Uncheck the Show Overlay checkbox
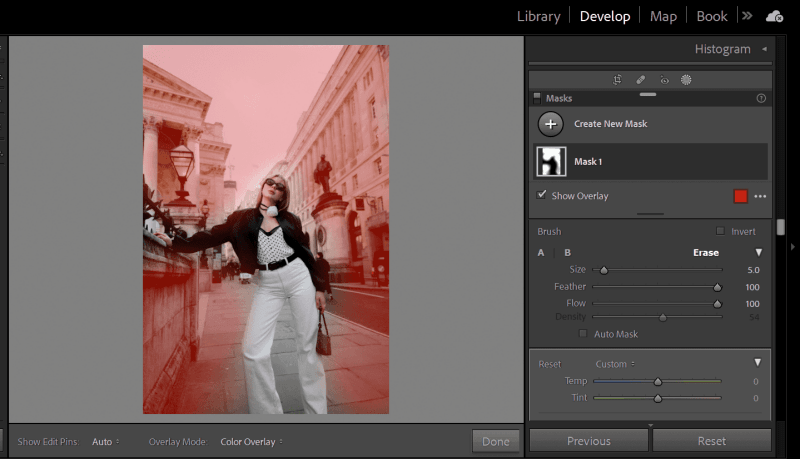Image resolution: width=800 pixels, height=459 pixels. pos(542,195)
